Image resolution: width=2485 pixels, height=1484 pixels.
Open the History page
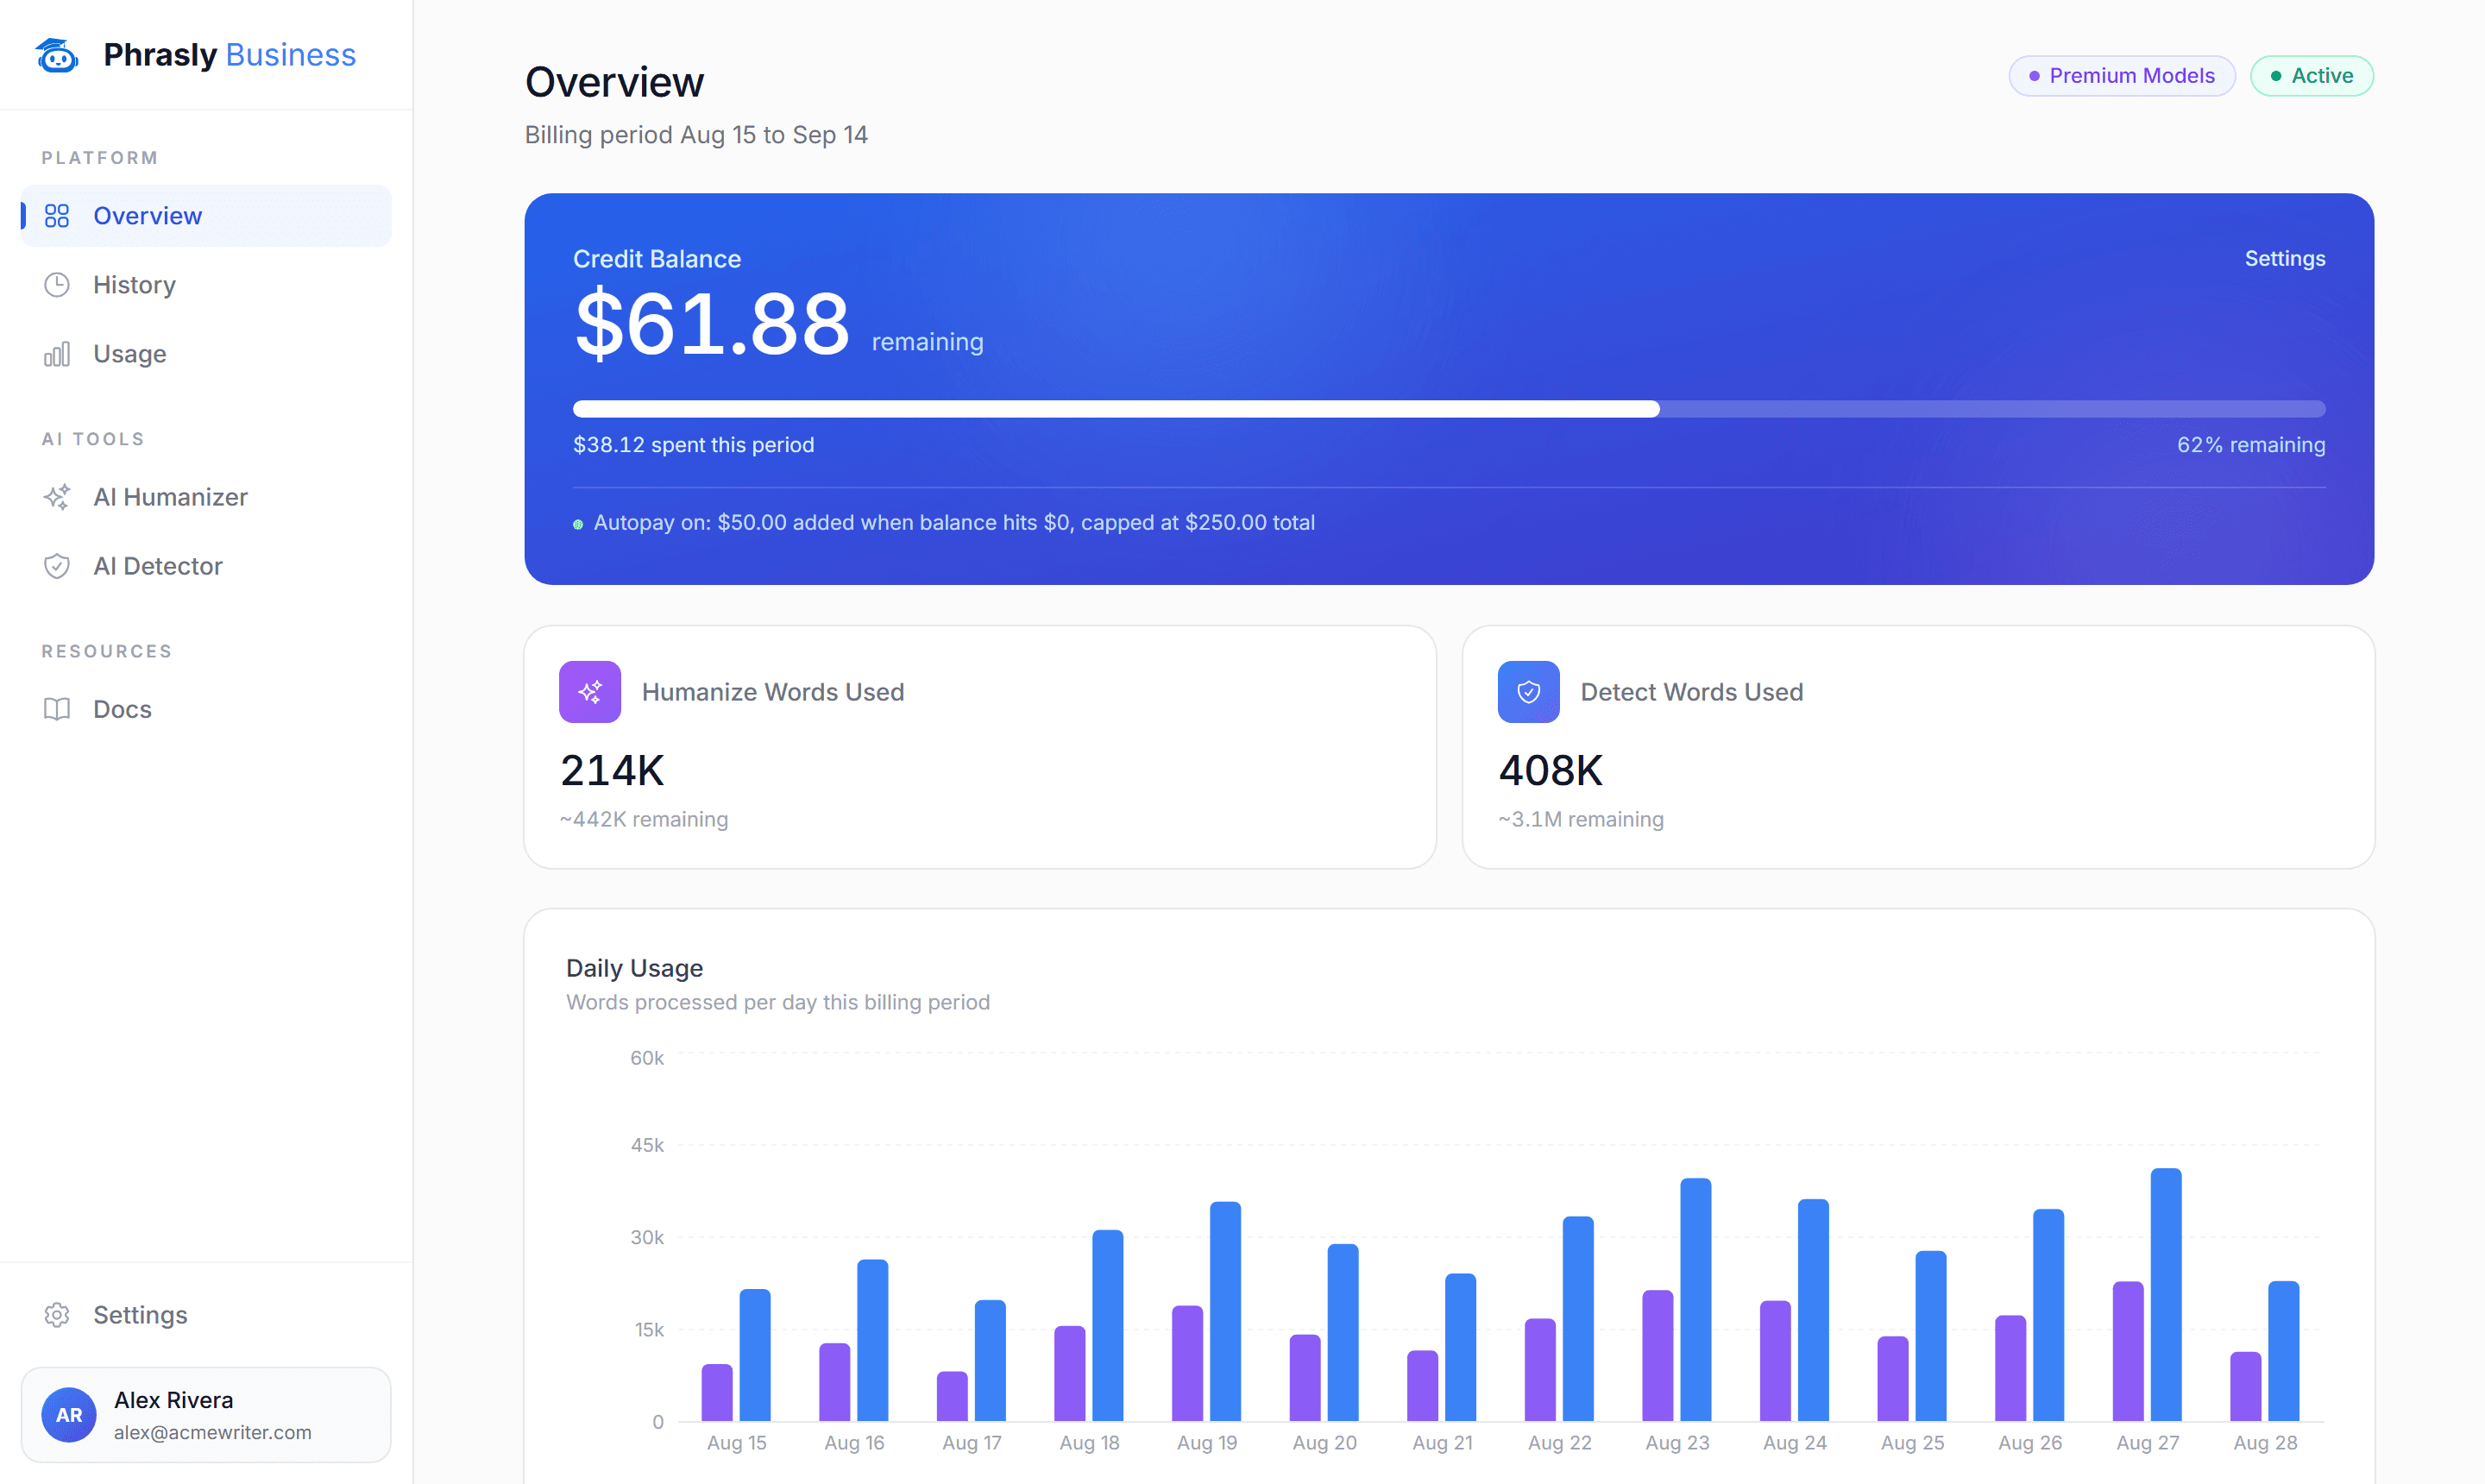click(x=206, y=285)
